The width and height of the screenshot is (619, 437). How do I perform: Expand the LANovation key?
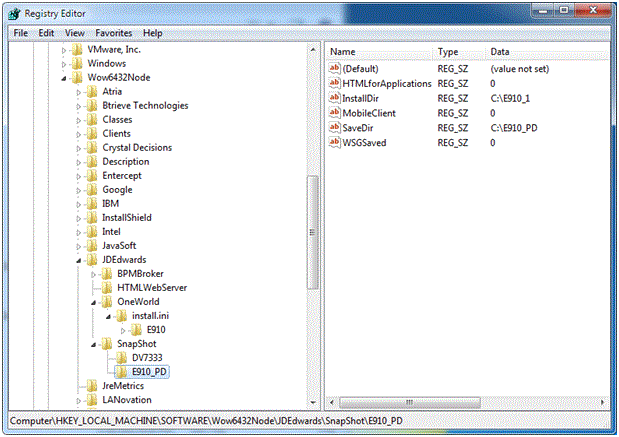tap(79, 401)
